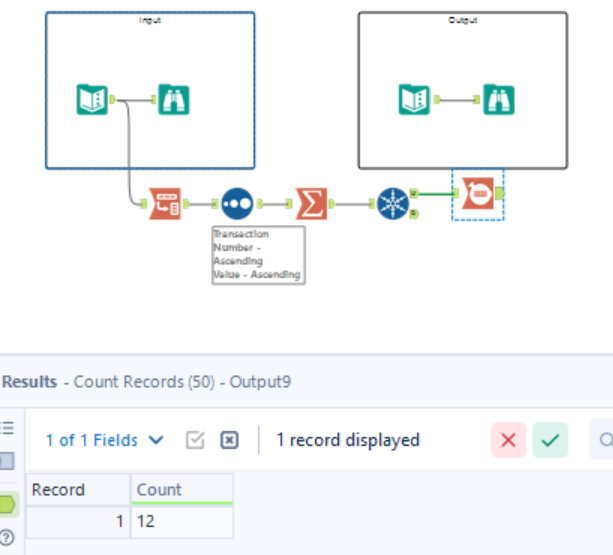Click the 1 record displayed label

pos(348,440)
